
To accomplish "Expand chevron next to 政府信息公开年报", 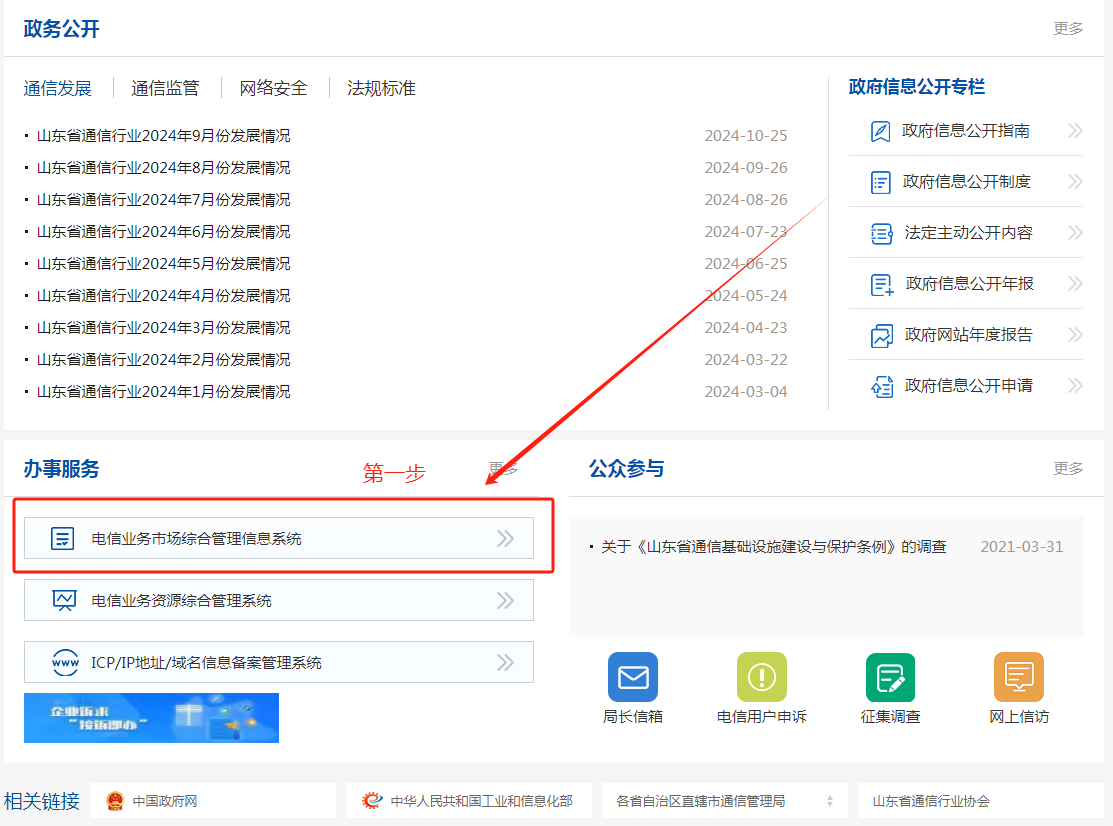I will (1075, 284).
